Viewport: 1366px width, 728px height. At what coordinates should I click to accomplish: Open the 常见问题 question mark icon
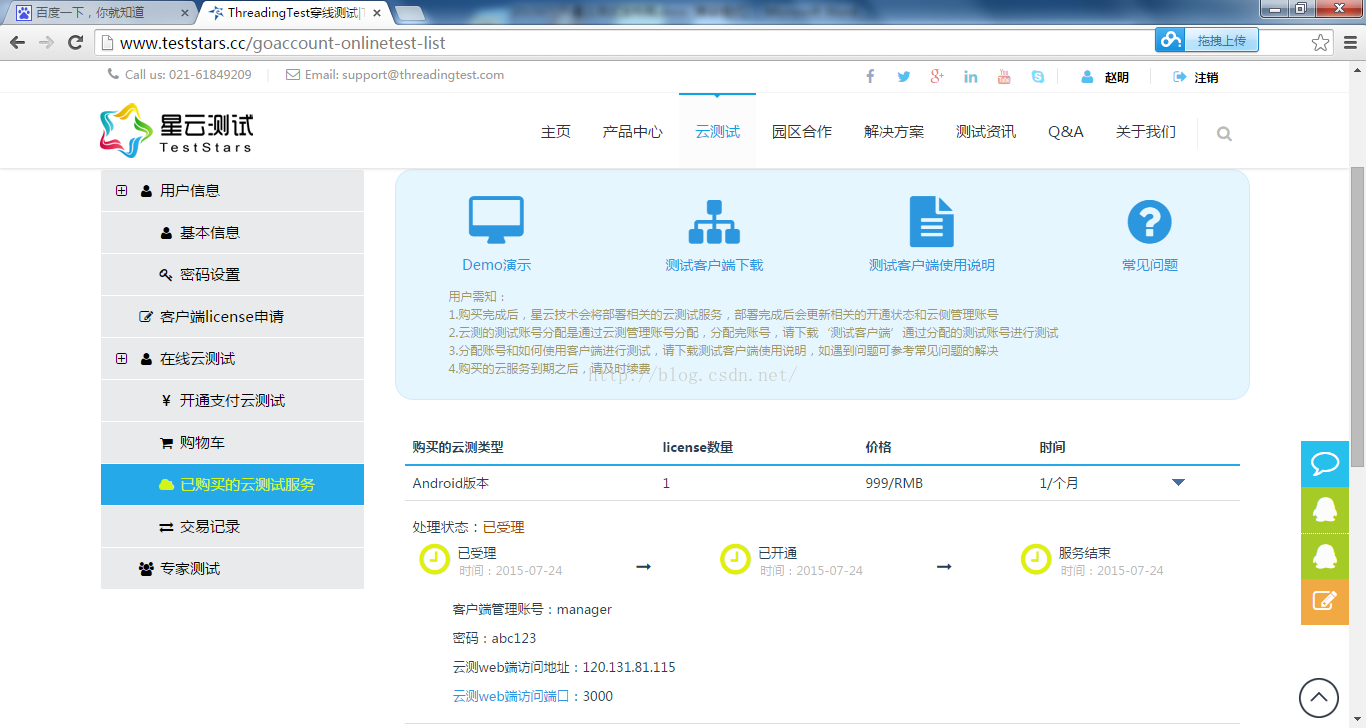click(x=1149, y=222)
